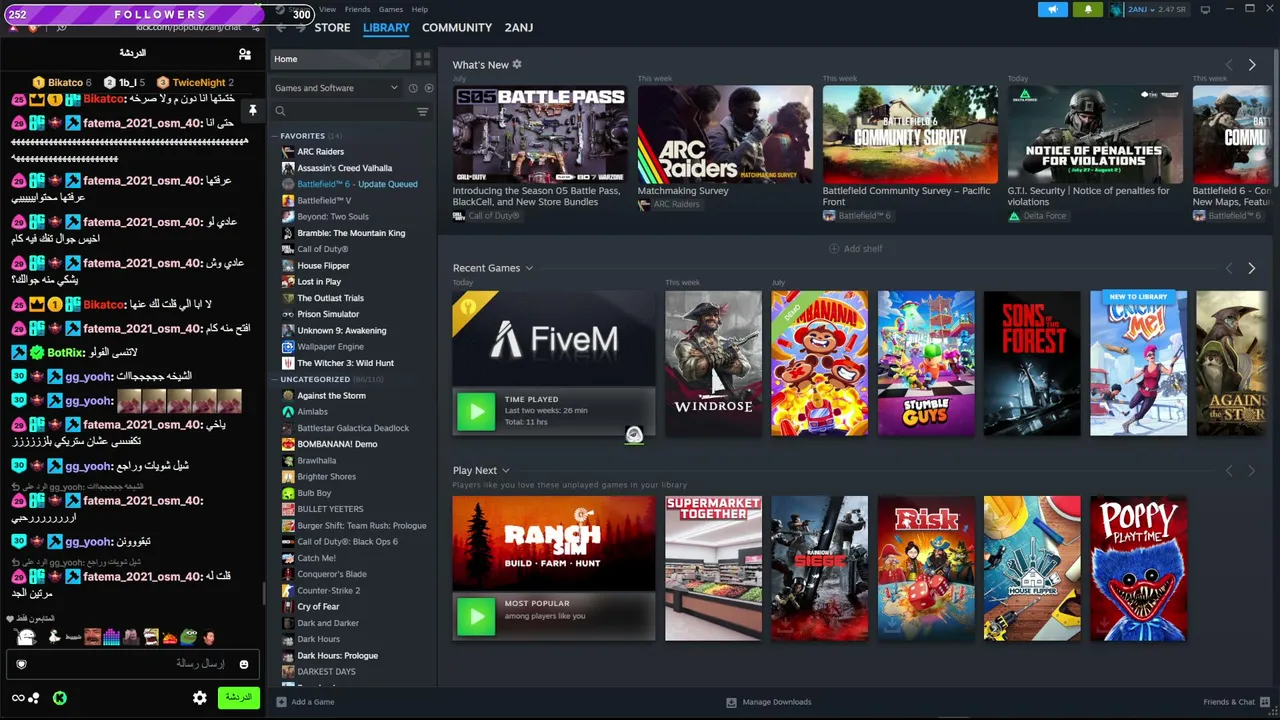Expand Play Next shelf dropdown
The image size is (1280, 720).
506,470
